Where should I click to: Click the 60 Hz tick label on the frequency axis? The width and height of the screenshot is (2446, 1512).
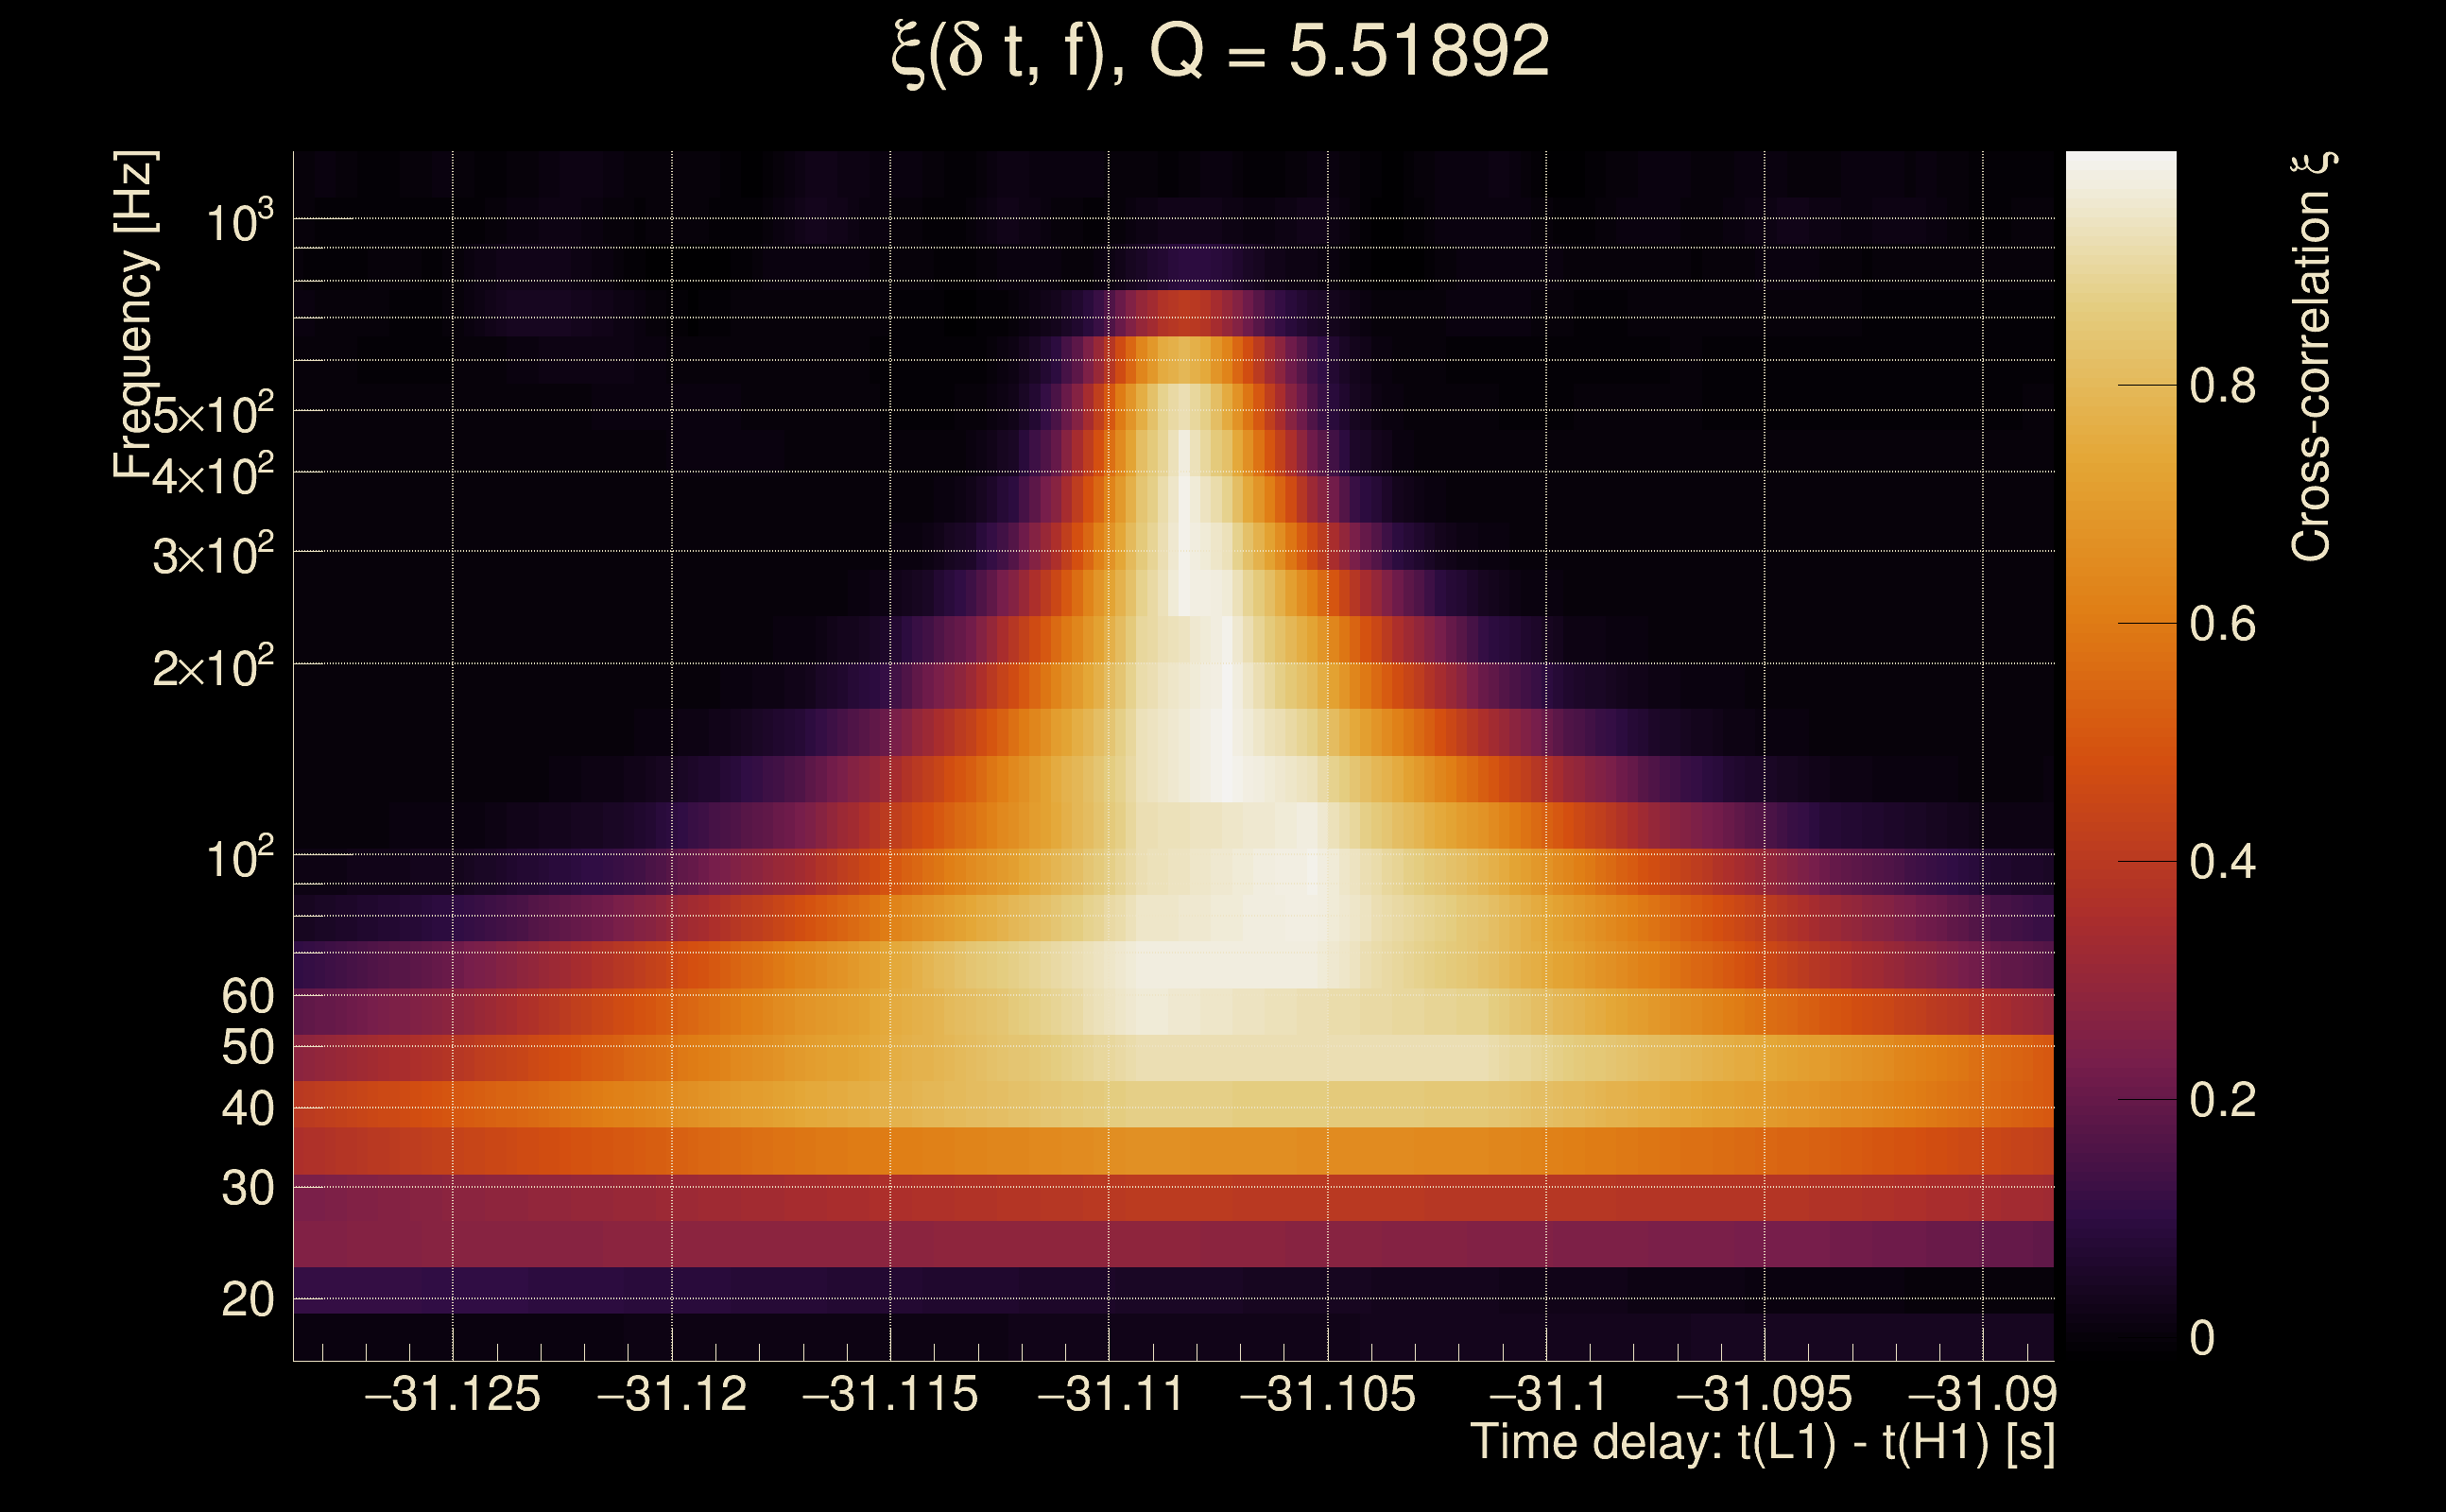click(x=247, y=997)
